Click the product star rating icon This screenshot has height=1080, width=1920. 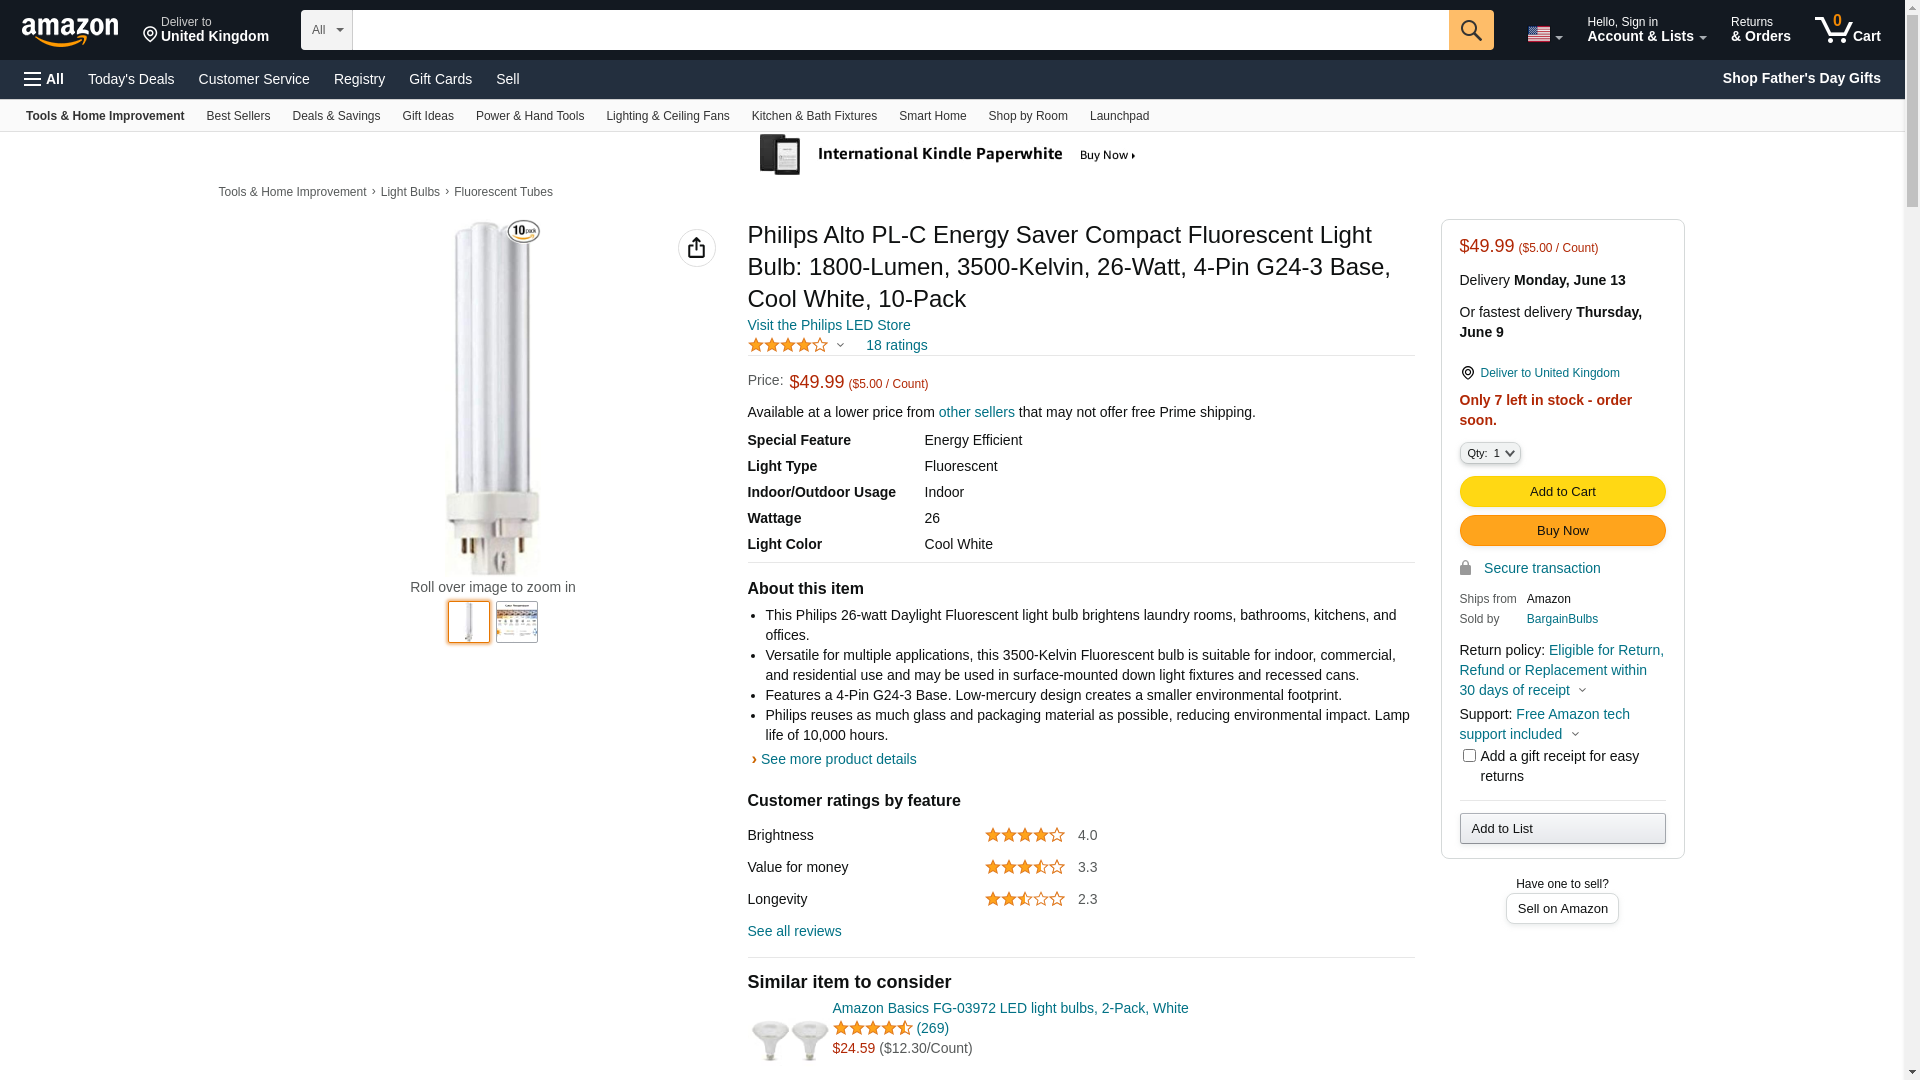pyautogui.click(x=788, y=345)
